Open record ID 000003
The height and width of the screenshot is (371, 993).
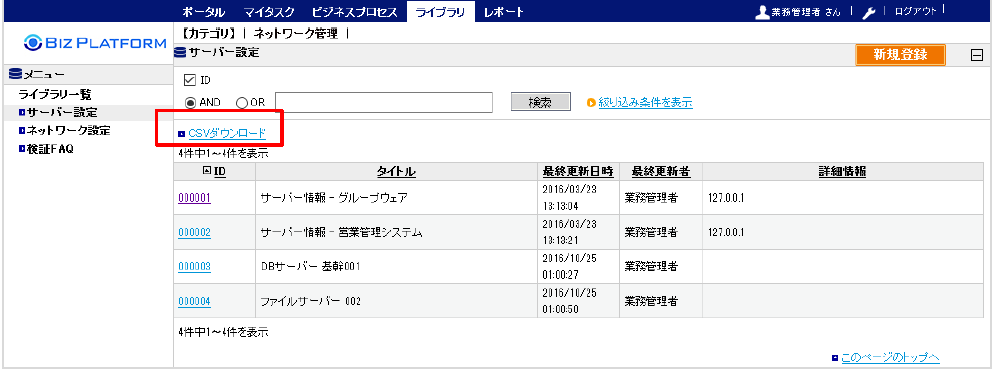(194, 267)
